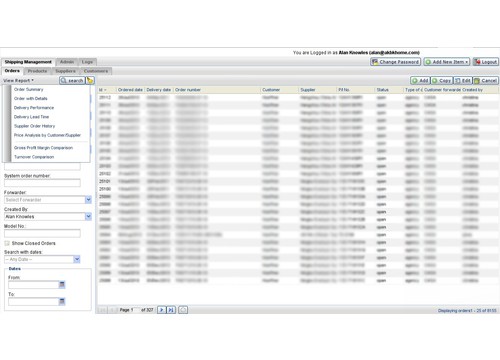Open the Add New Item dropdown button

(447, 62)
